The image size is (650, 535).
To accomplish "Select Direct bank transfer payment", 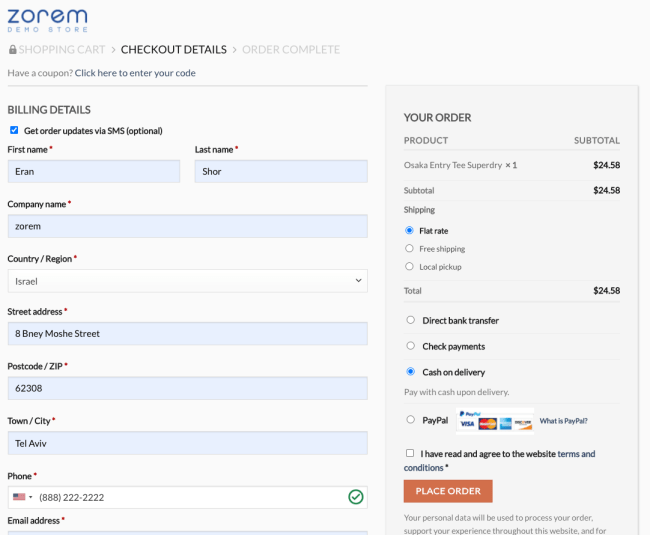I will coord(410,320).
